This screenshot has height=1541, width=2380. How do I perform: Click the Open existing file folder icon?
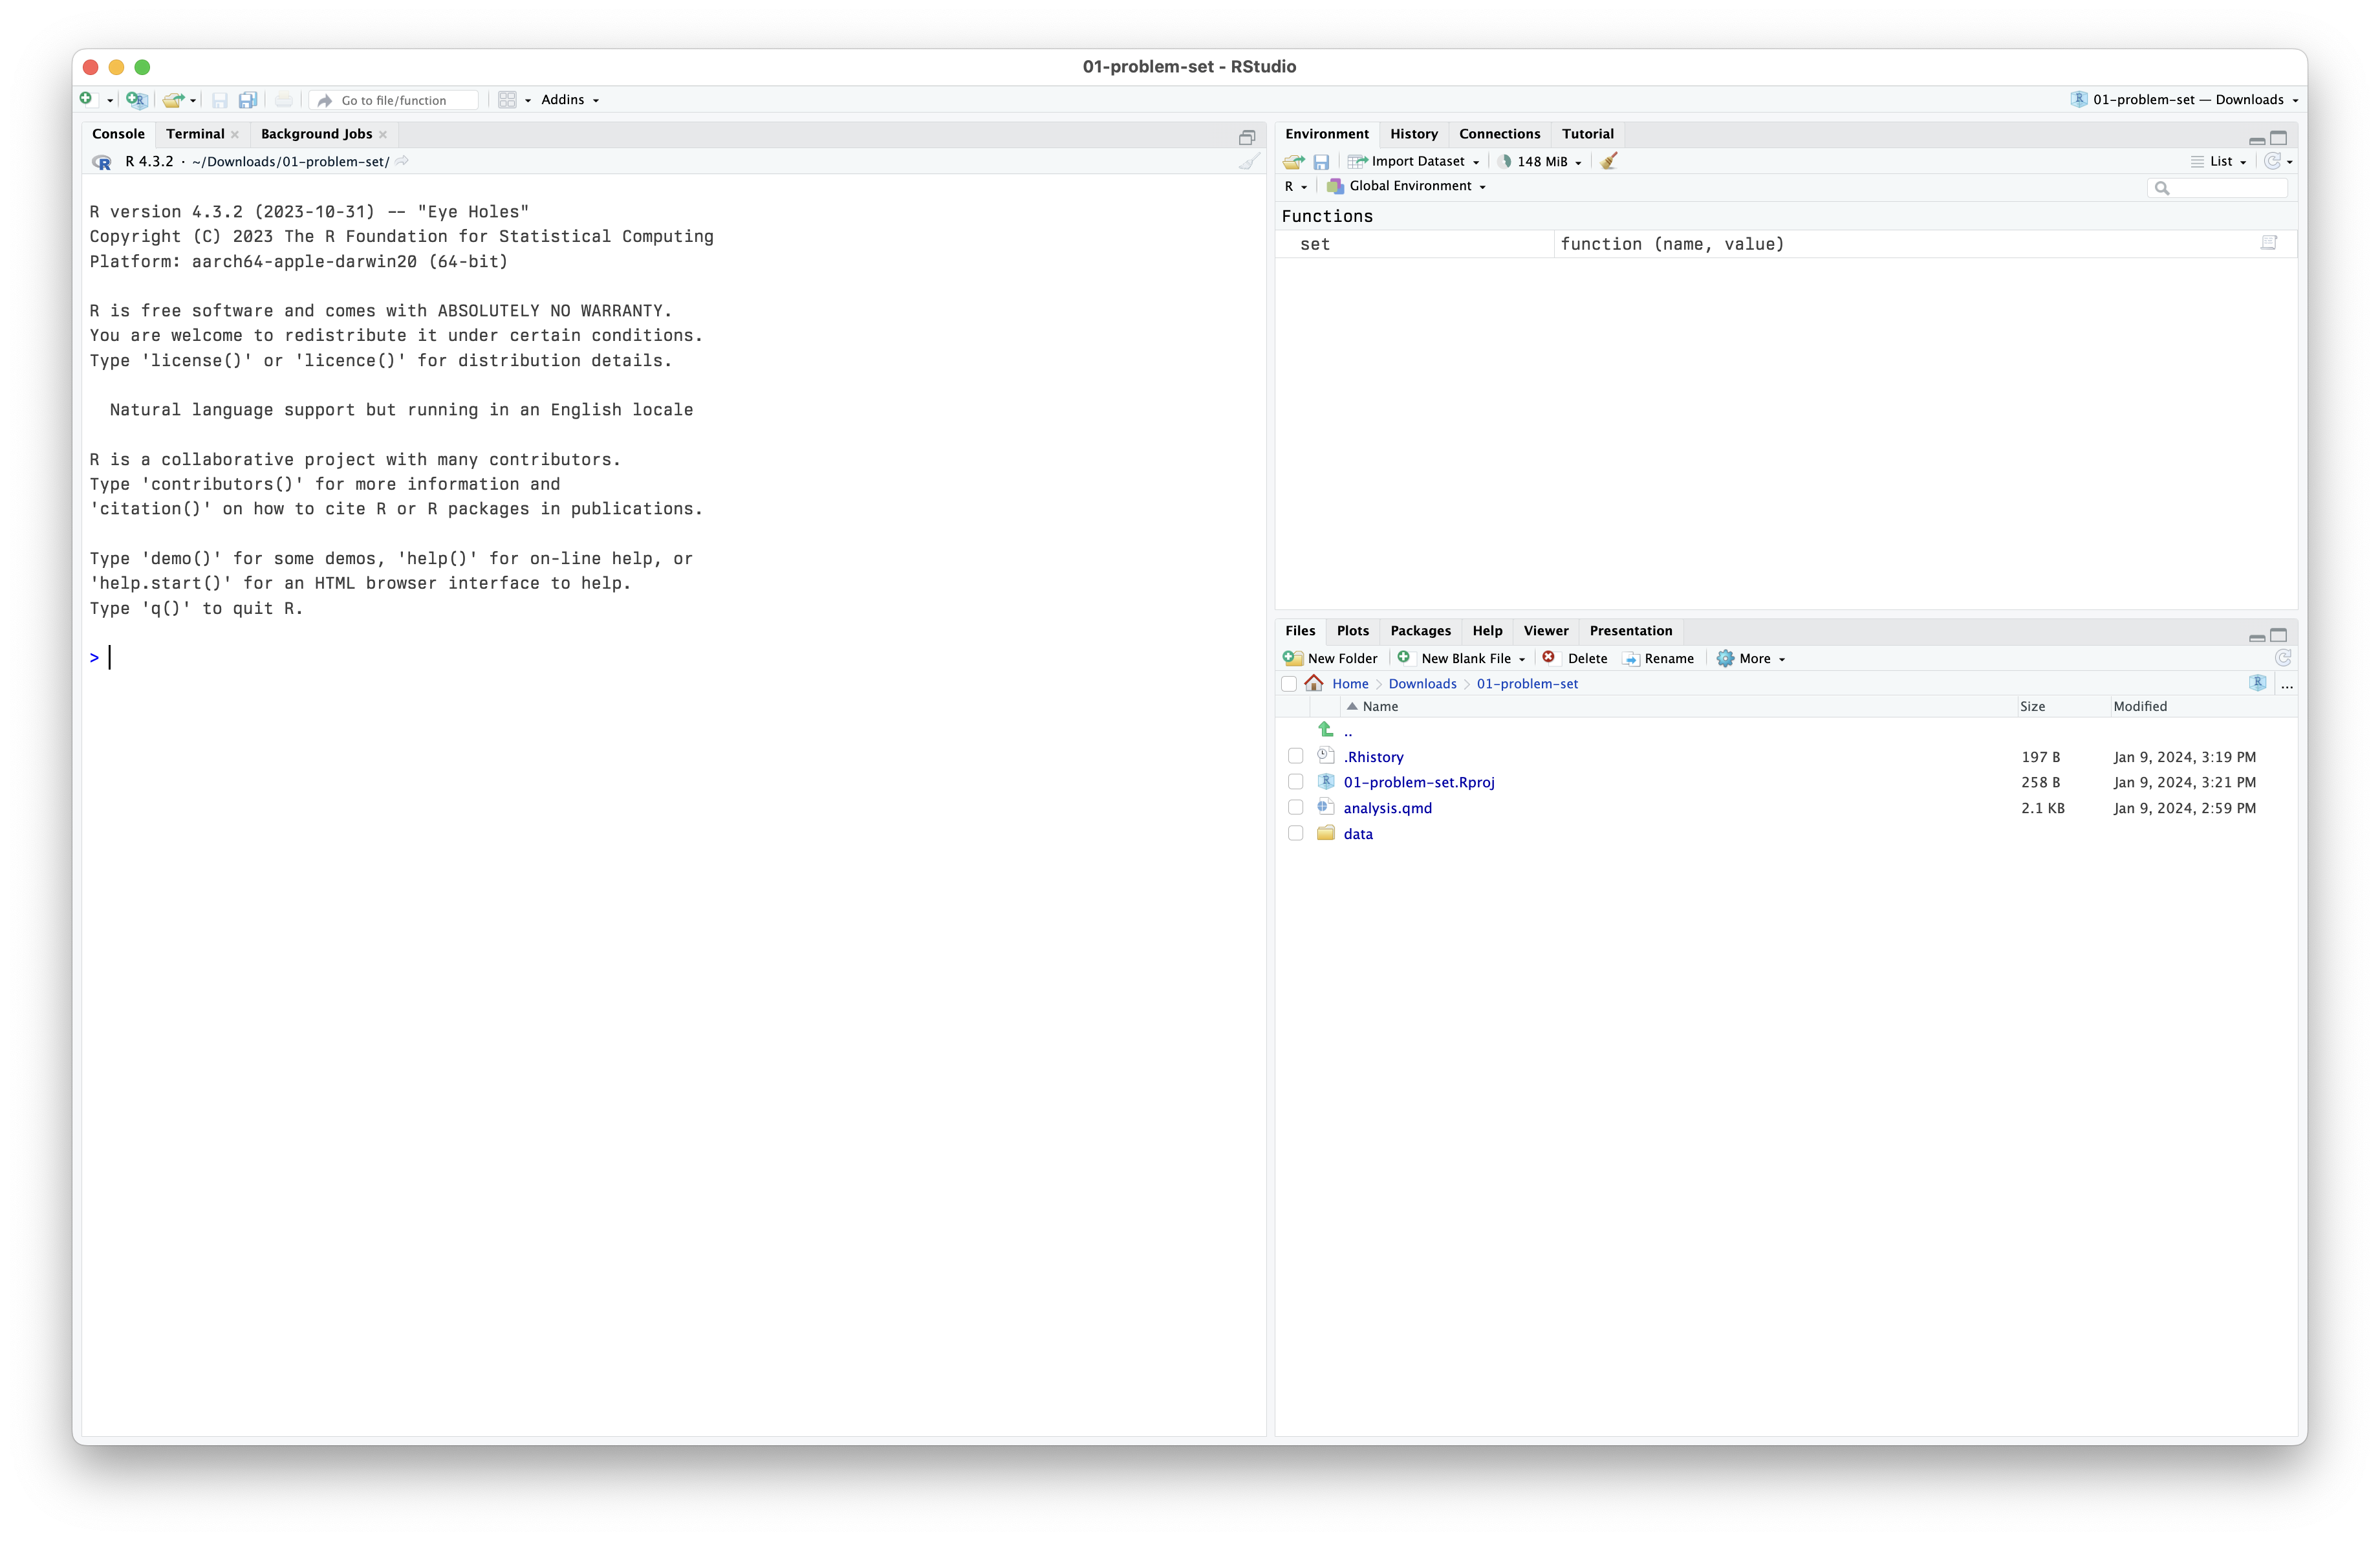(x=173, y=100)
